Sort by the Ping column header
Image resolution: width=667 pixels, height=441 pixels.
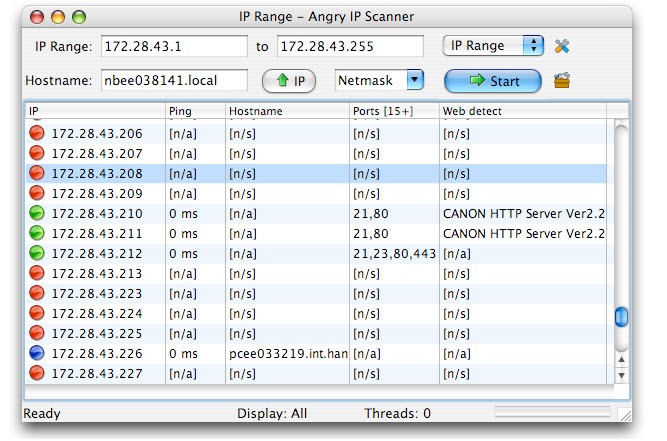pyautogui.click(x=195, y=111)
